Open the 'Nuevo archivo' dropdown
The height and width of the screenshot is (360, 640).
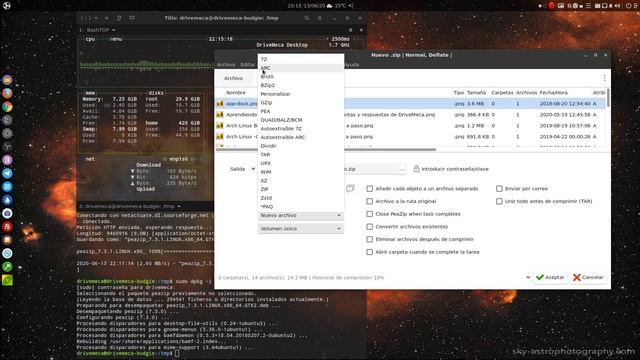click(x=300, y=215)
